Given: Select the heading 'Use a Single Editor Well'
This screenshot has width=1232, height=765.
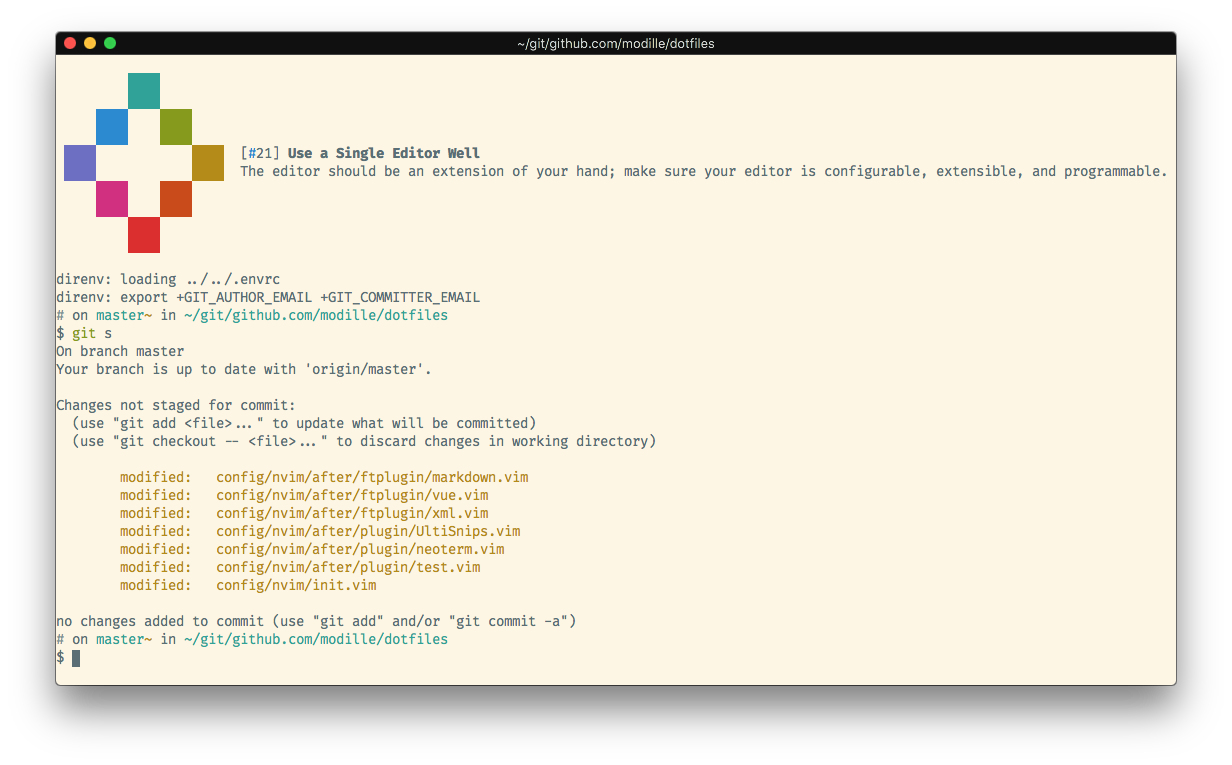Looking at the screenshot, I should (x=384, y=153).
